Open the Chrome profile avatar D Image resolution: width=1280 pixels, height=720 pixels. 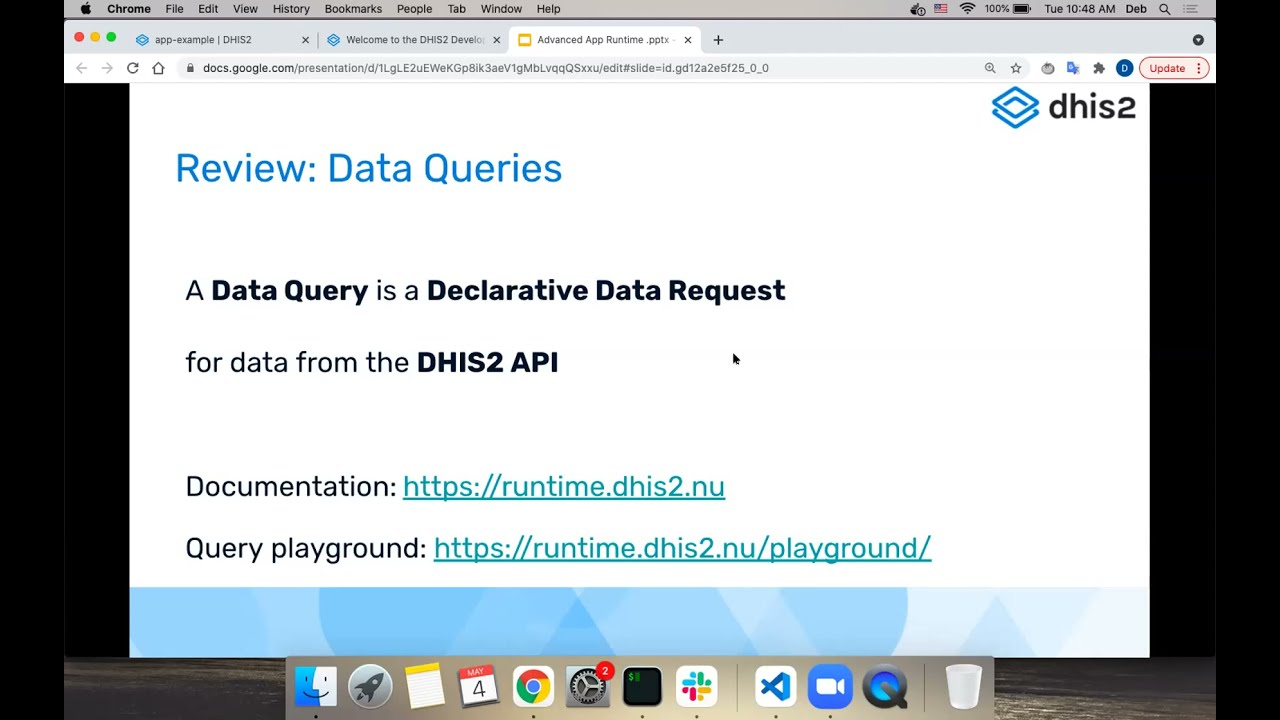pyautogui.click(x=1124, y=68)
